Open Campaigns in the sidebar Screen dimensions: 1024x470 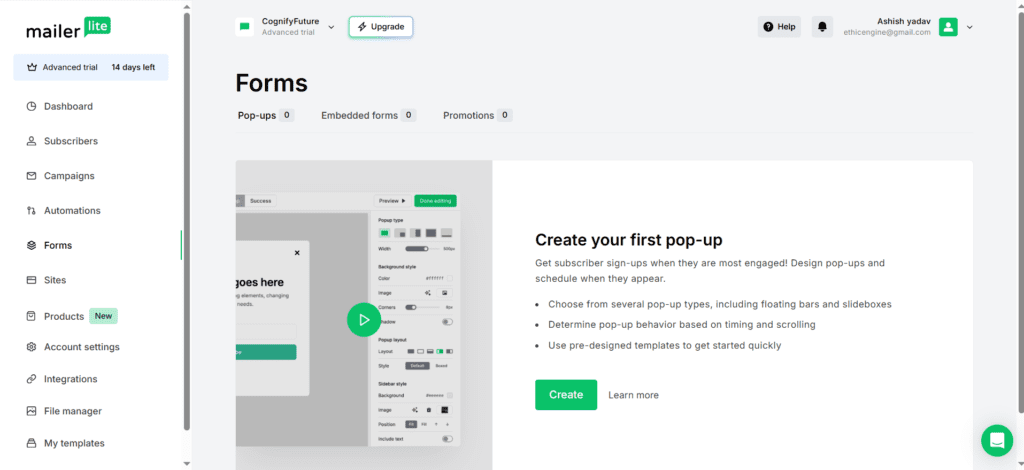pos(69,176)
